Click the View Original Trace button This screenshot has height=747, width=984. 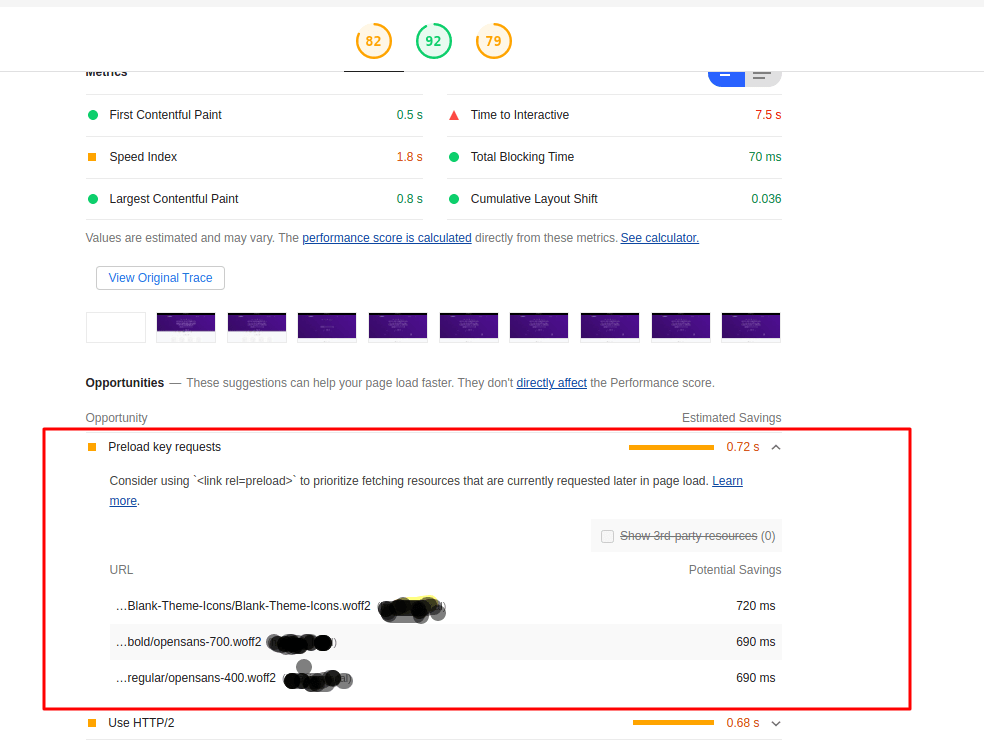pyautogui.click(x=159, y=277)
